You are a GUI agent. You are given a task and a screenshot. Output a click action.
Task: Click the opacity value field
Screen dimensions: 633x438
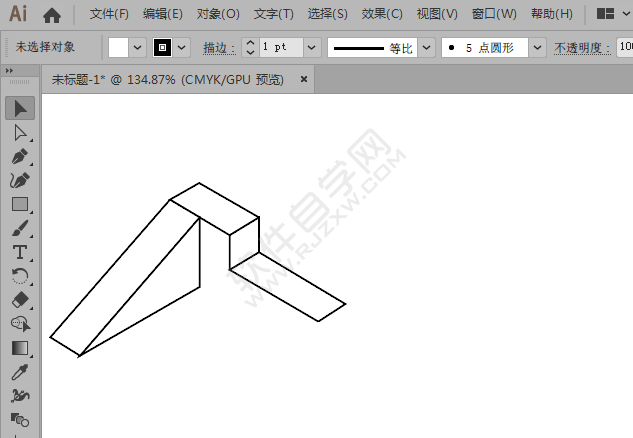pyautogui.click(x=625, y=48)
